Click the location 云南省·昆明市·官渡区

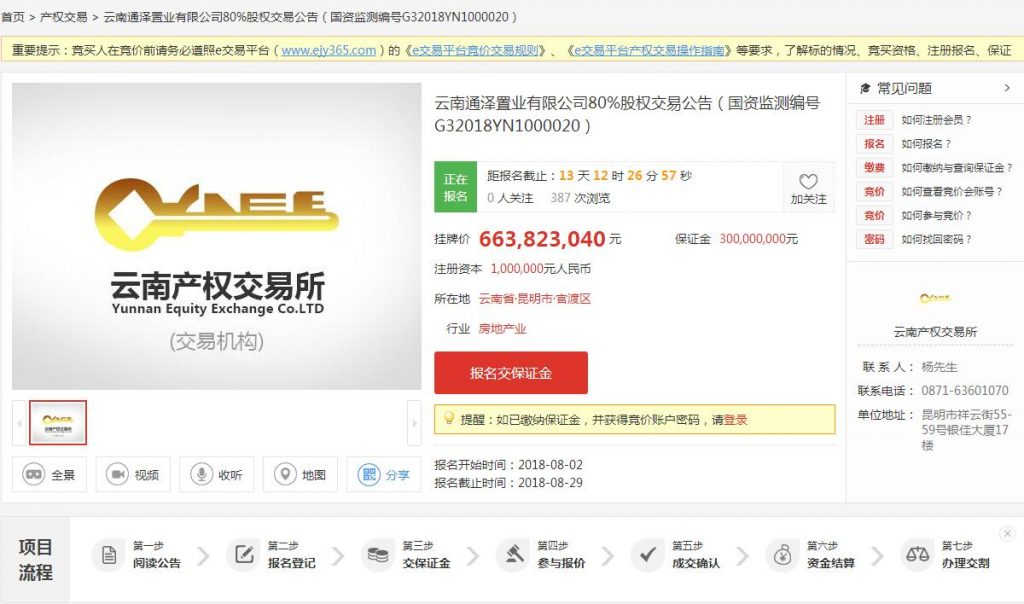click(535, 299)
